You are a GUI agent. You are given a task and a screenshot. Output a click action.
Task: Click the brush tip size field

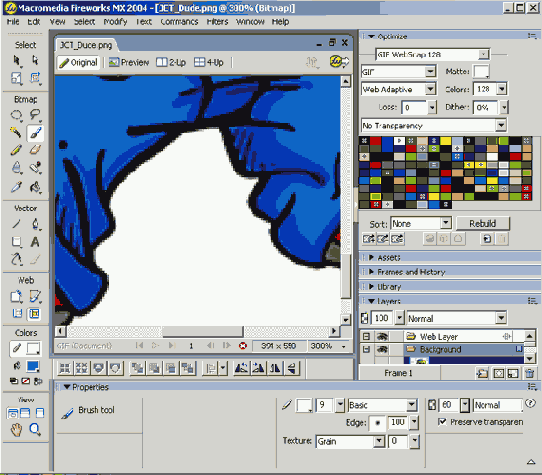point(325,405)
